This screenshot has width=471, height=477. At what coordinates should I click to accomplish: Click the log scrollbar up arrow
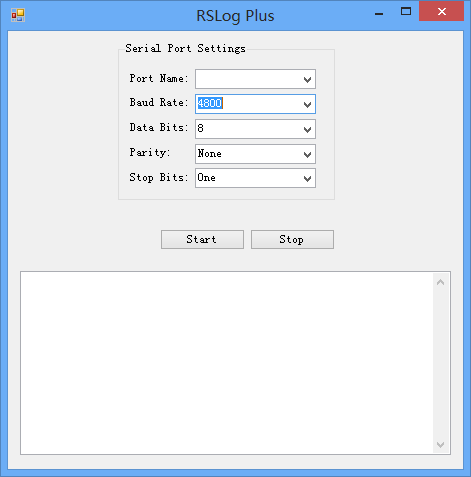(x=440, y=282)
